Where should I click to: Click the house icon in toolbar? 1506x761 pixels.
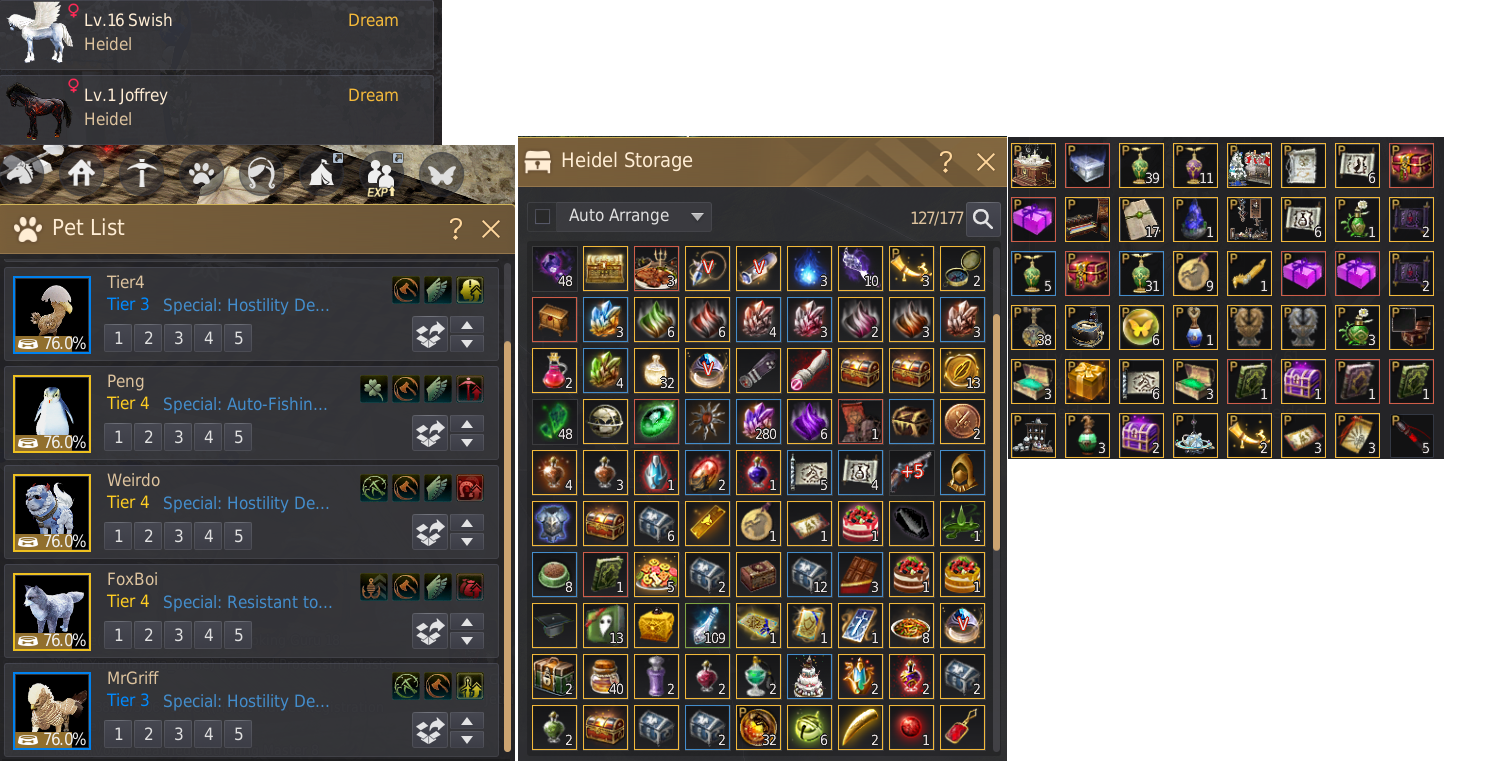[82, 174]
